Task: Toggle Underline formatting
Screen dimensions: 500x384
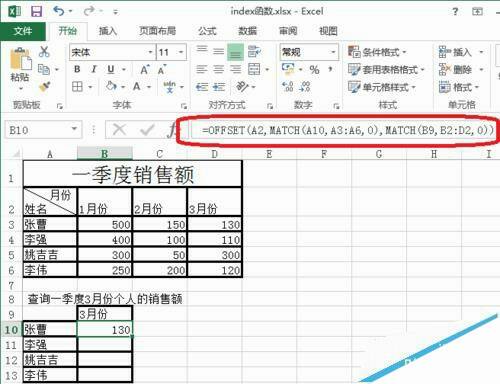Action: 111,69
